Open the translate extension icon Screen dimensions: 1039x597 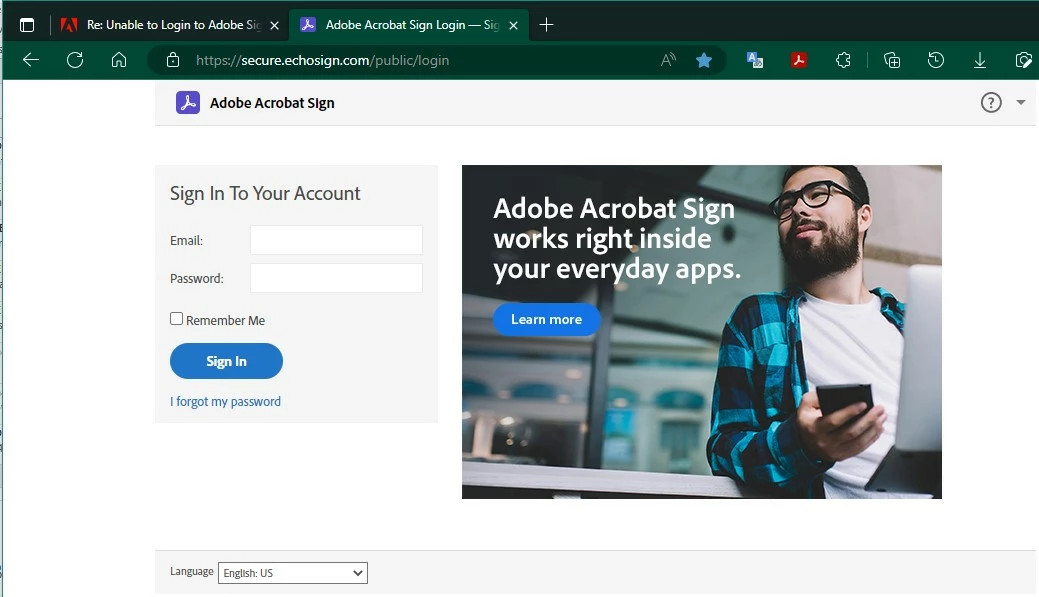click(755, 60)
